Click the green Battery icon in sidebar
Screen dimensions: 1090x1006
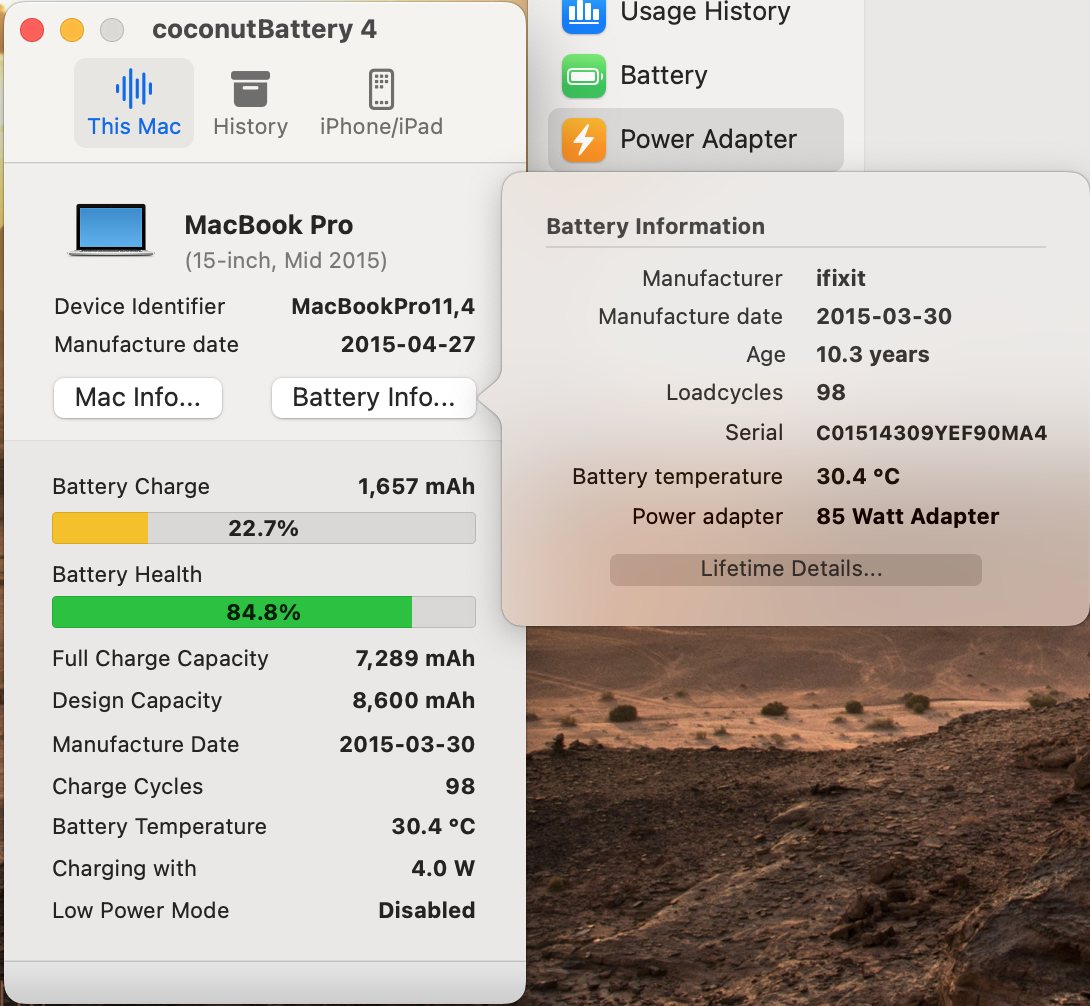(x=584, y=76)
